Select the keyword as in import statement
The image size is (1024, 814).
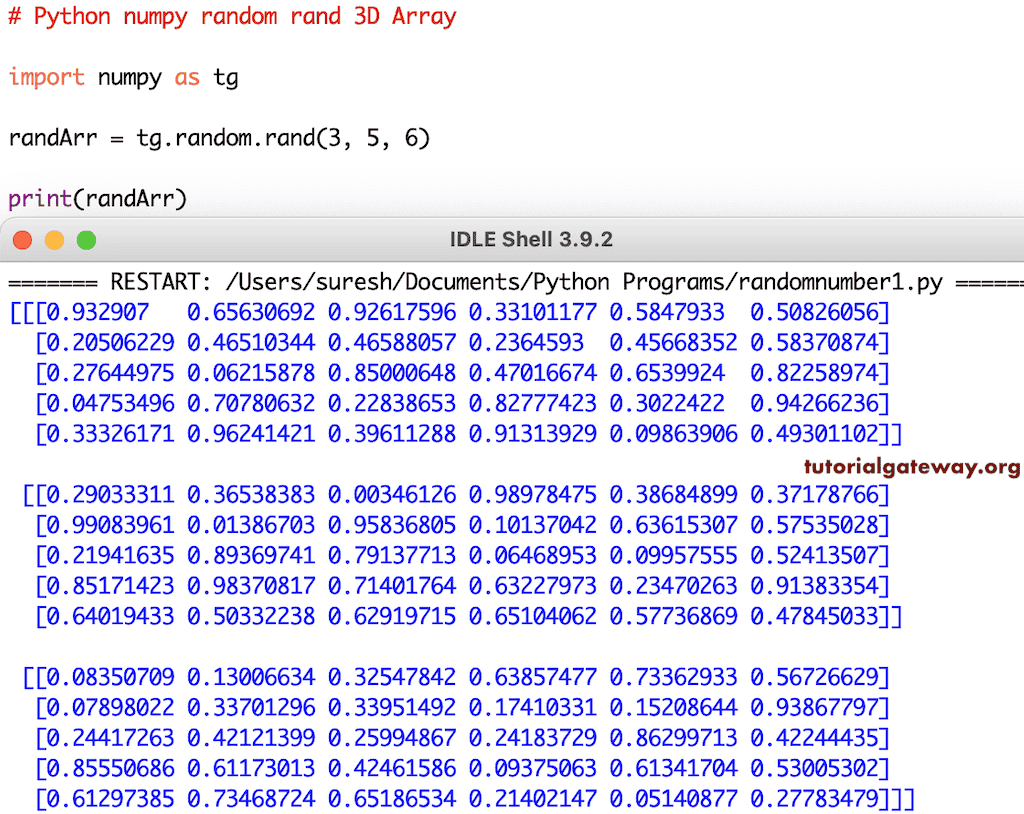pyautogui.click(x=187, y=78)
